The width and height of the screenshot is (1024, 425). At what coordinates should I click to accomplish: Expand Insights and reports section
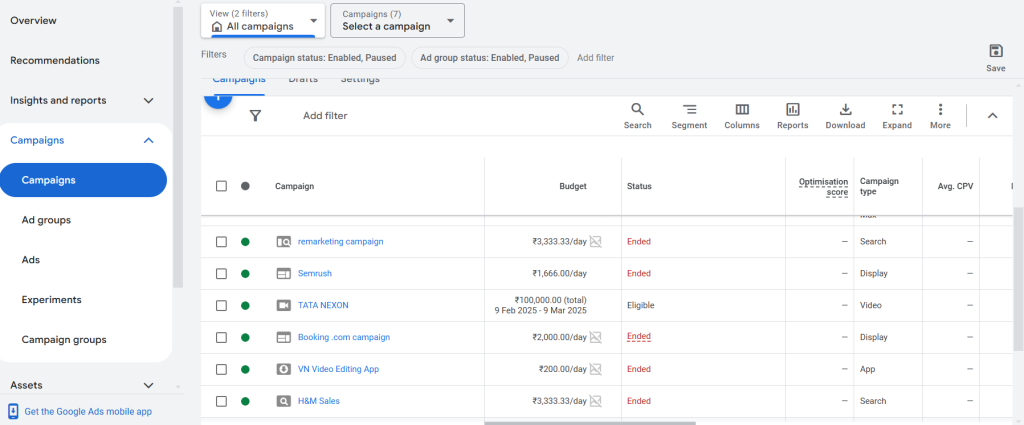coord(148,101)
